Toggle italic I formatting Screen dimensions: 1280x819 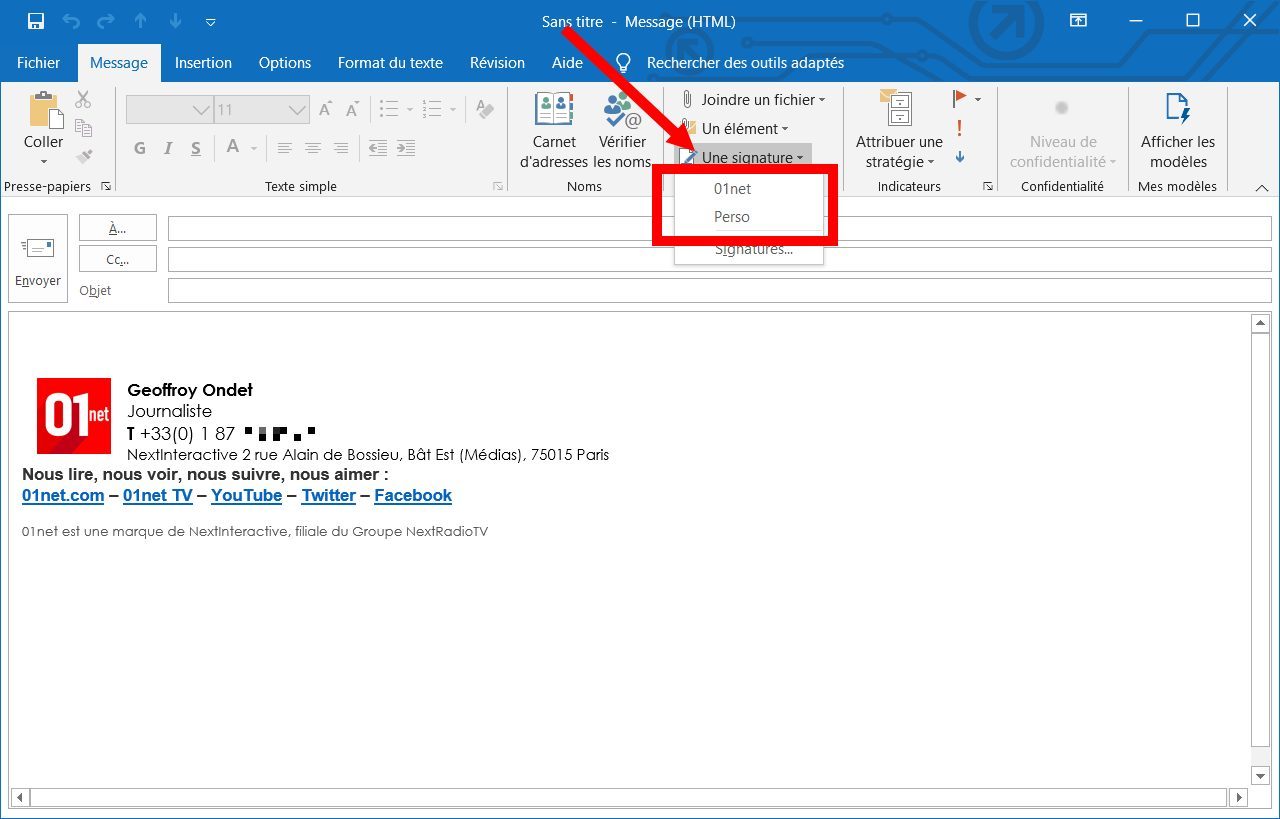point(168,148)
